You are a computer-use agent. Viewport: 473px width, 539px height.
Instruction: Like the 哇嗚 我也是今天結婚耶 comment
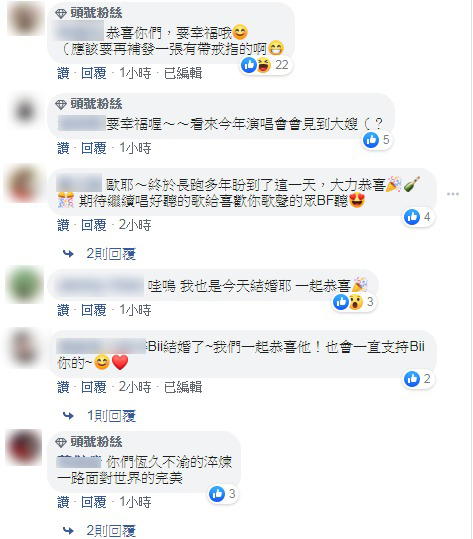click(63, 310)
